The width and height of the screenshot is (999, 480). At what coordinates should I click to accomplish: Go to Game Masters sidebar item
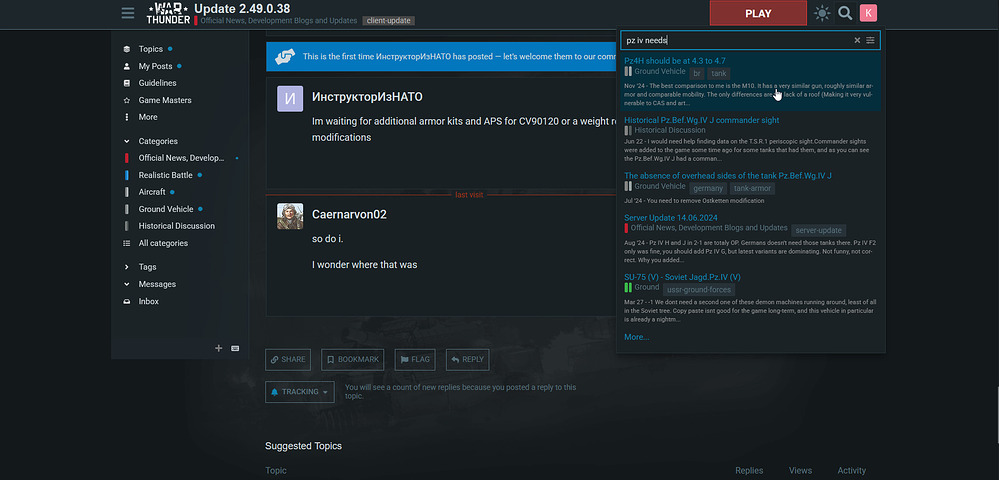(165, 100)
